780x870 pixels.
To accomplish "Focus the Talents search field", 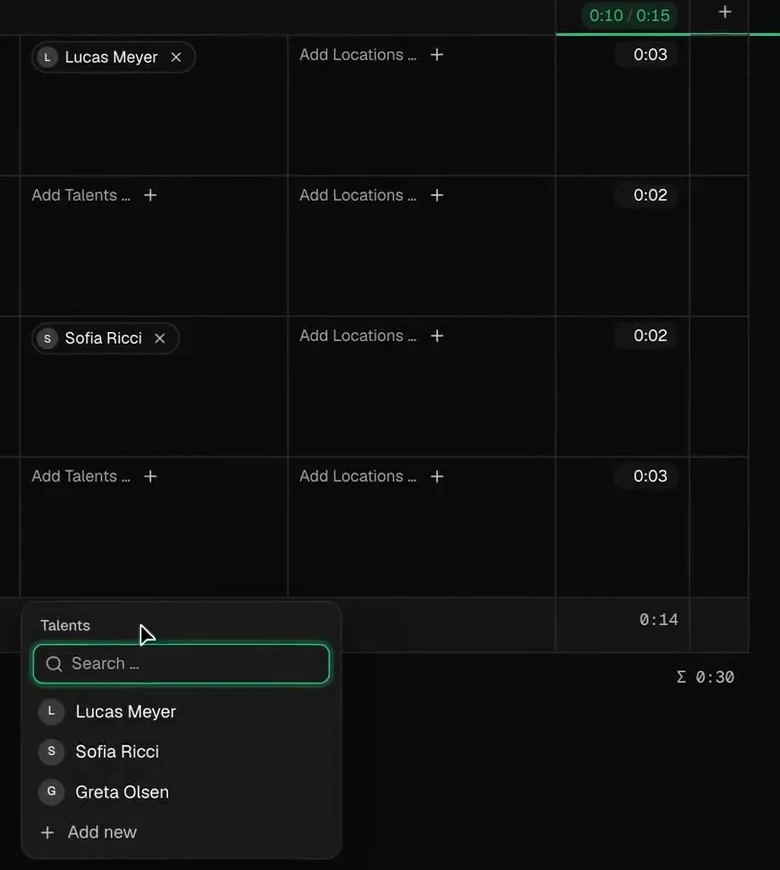I will [181, 664].
